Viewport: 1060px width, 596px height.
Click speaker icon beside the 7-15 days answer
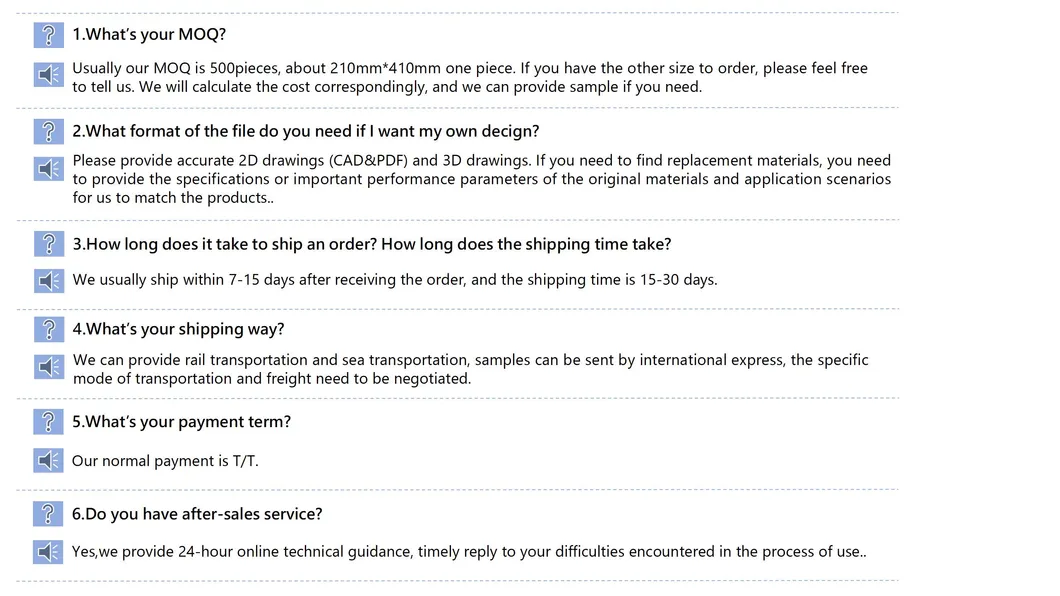coord(48,280)
